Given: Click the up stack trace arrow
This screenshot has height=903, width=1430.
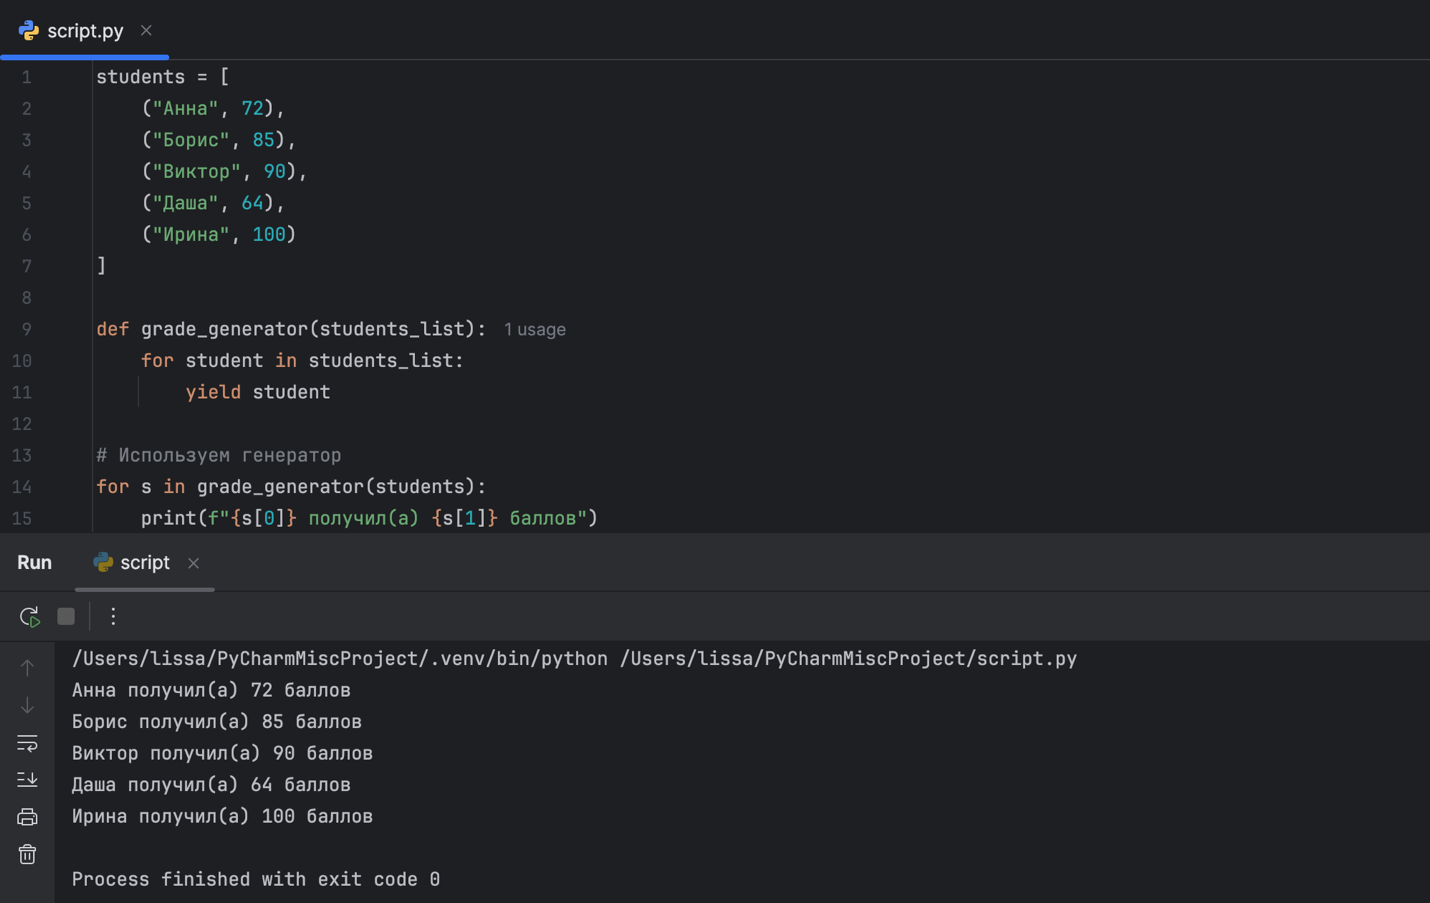Looking at the screenshot, I should pyautogui.click(x=27, y=667).
